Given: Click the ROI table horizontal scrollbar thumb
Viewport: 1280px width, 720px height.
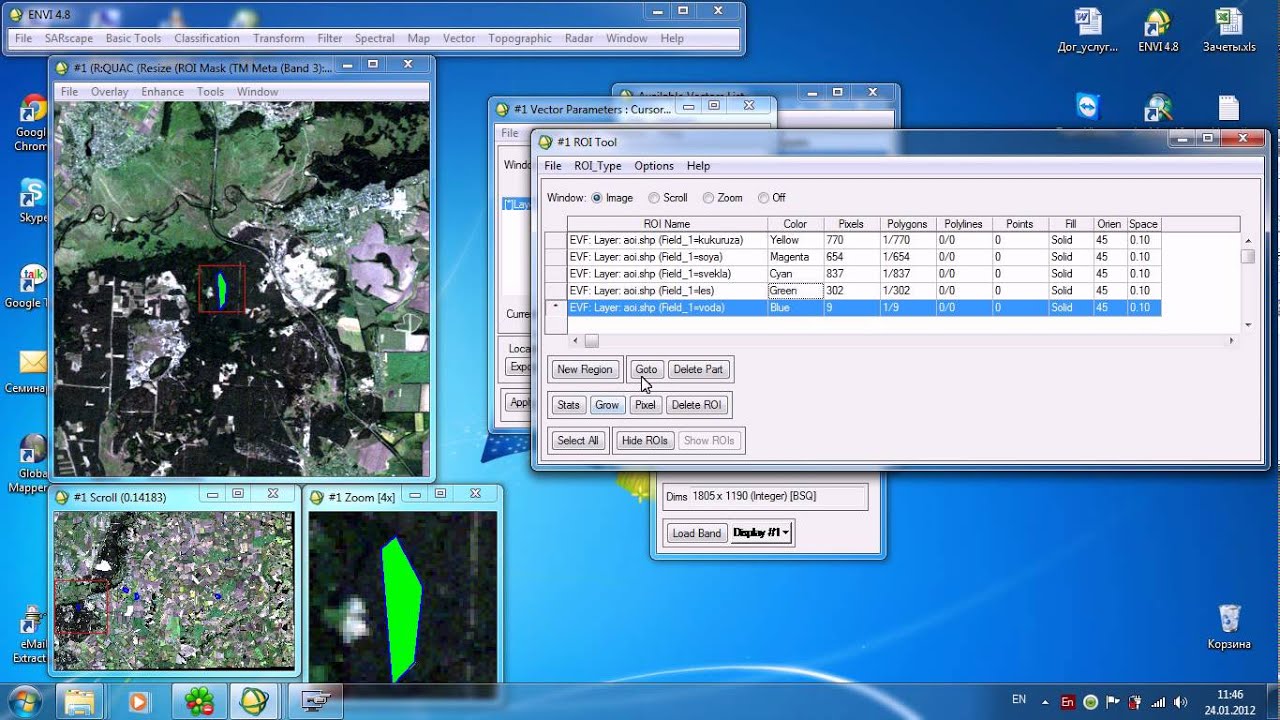Looking at the screenshot, I should pos(591,341).
